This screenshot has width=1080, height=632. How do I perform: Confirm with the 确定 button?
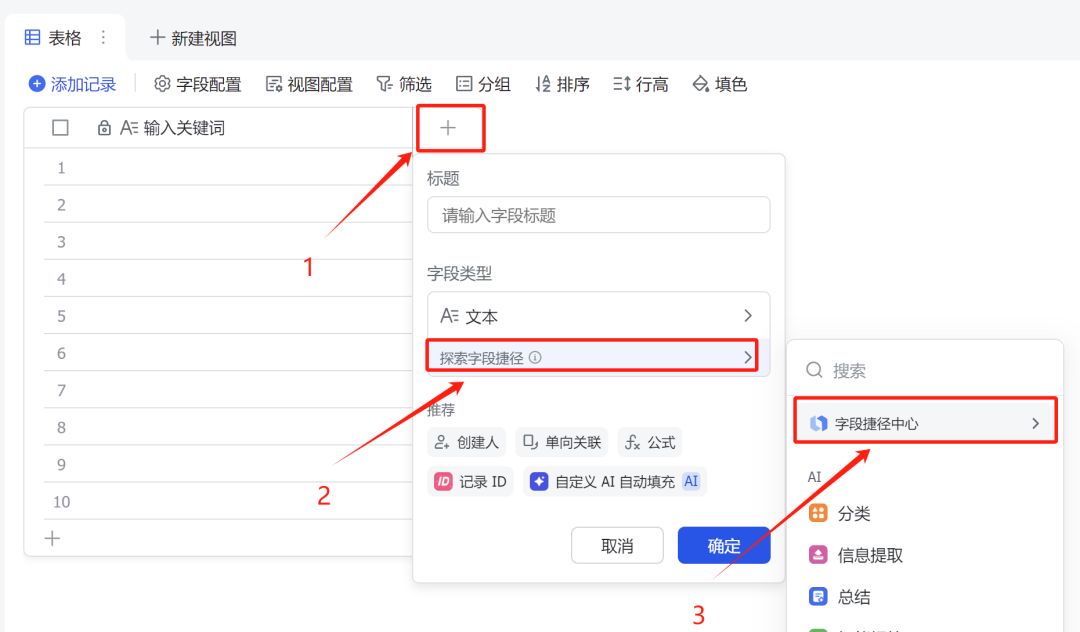724,545
